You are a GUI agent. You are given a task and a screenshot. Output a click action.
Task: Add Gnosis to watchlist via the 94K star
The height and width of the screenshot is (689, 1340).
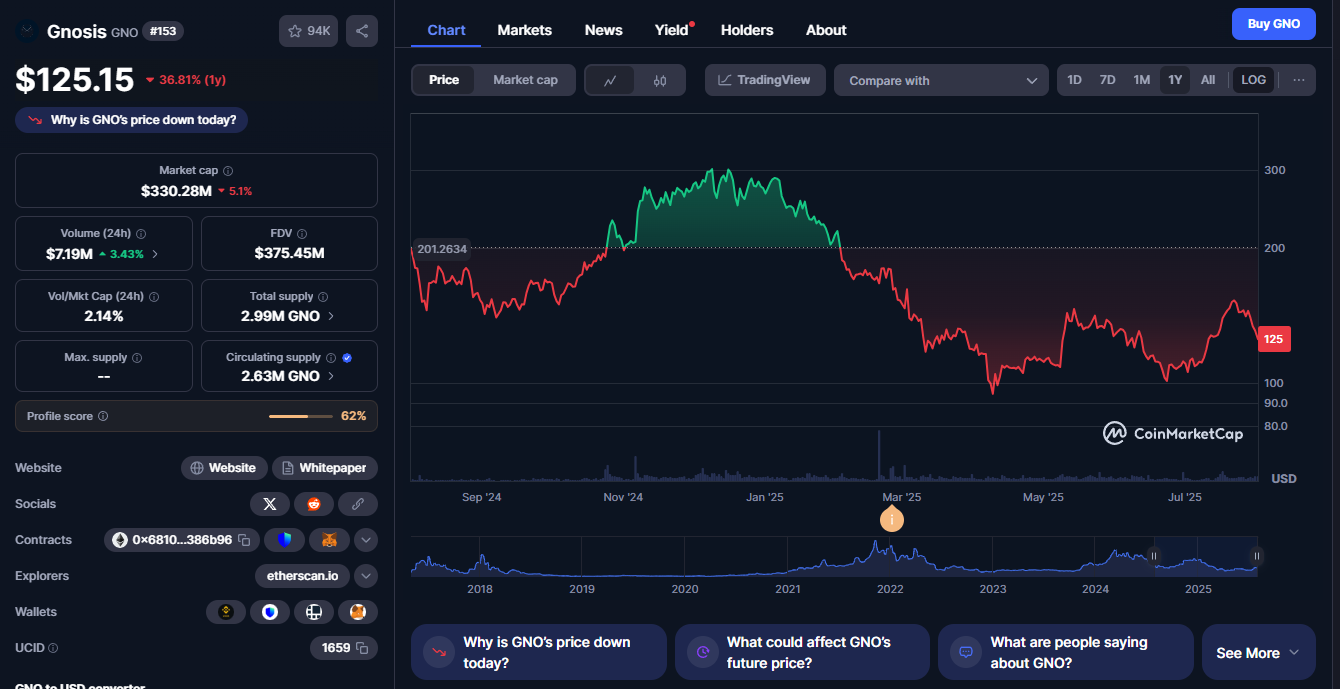click(308, 31)
